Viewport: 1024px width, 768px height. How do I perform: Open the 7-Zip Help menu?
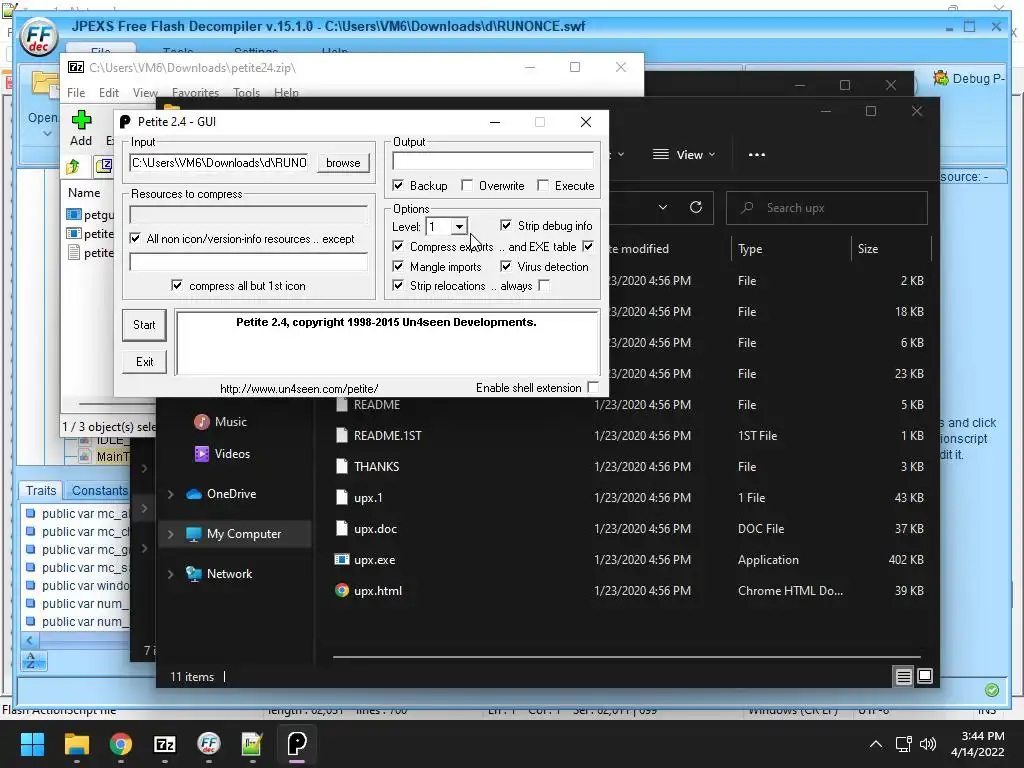(x=286, y=93)
